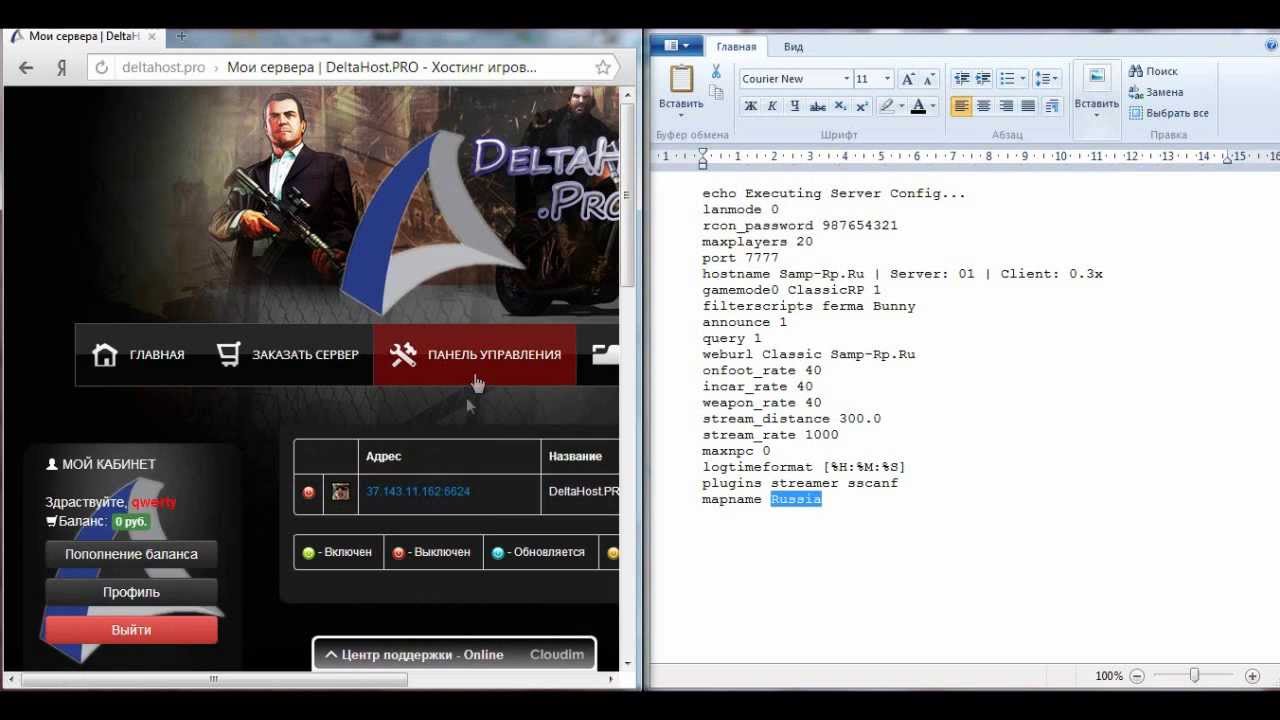This screenshot has width=1280, height=720.
Task: Click zoom out minus button
Action: (1137, 676)
